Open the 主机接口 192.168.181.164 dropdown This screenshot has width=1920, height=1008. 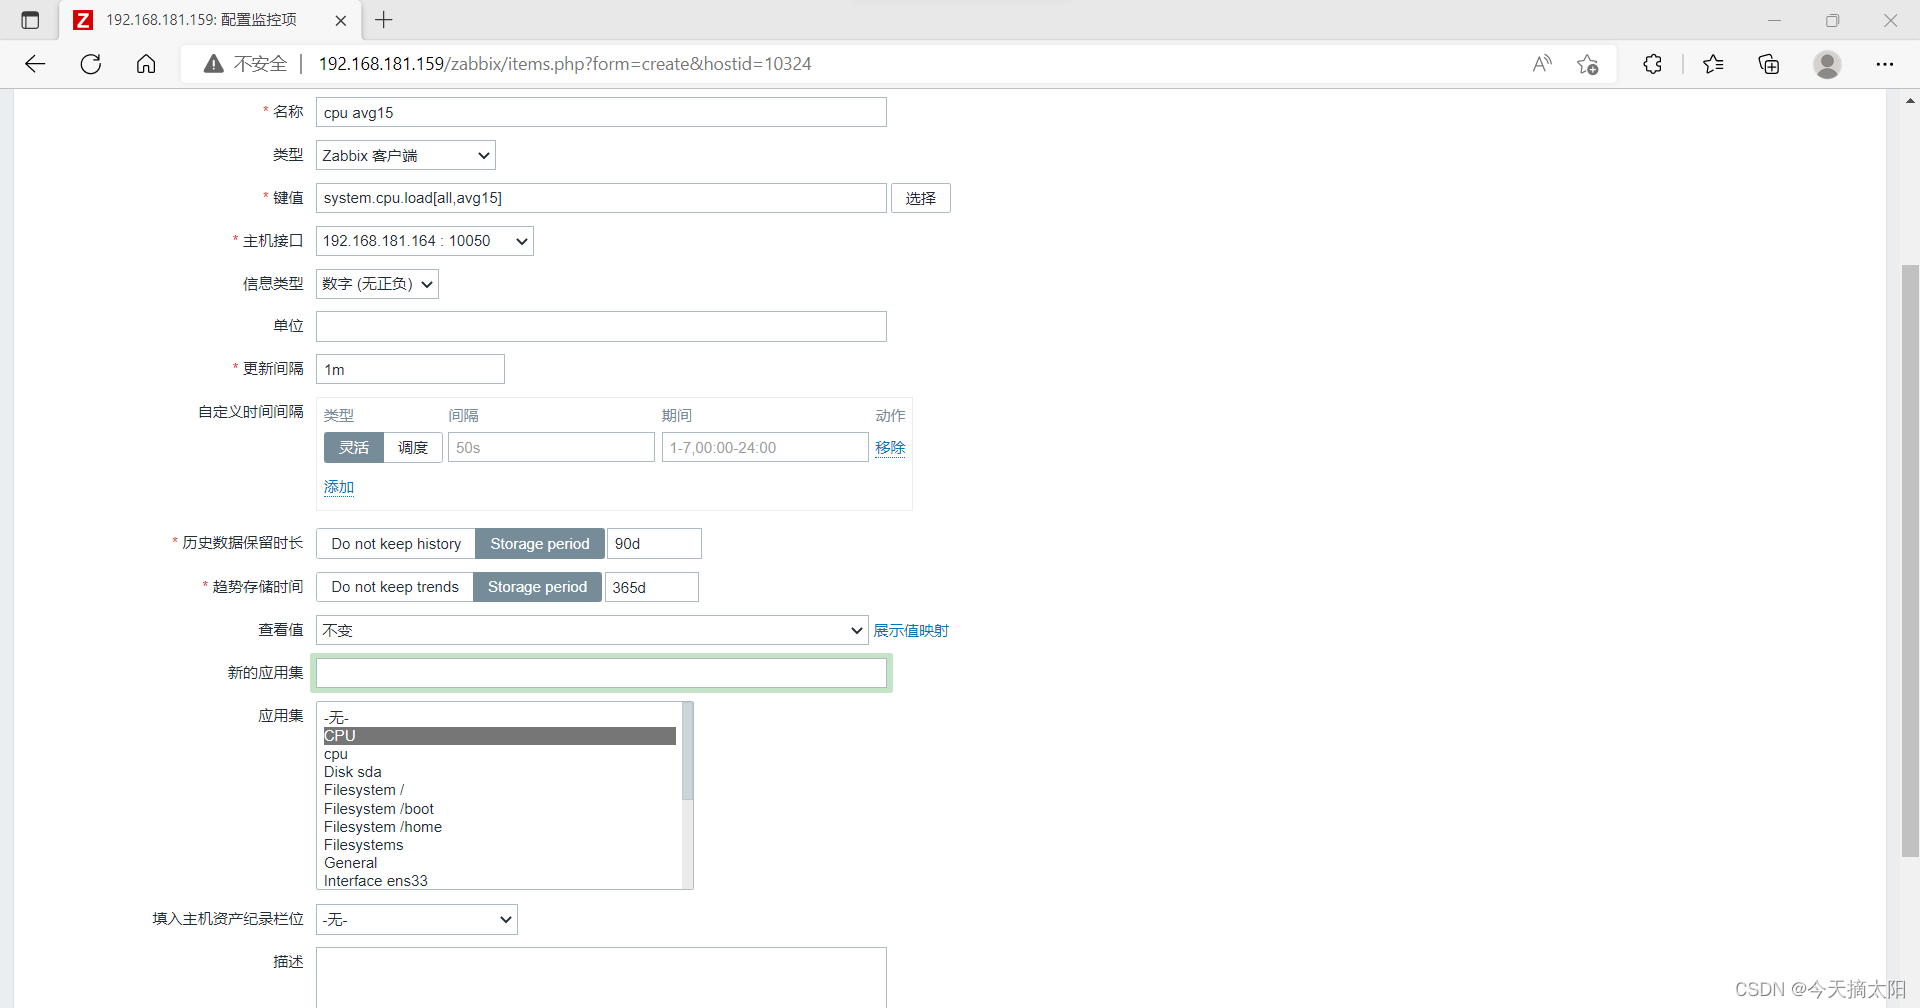[x=425, y=241]
